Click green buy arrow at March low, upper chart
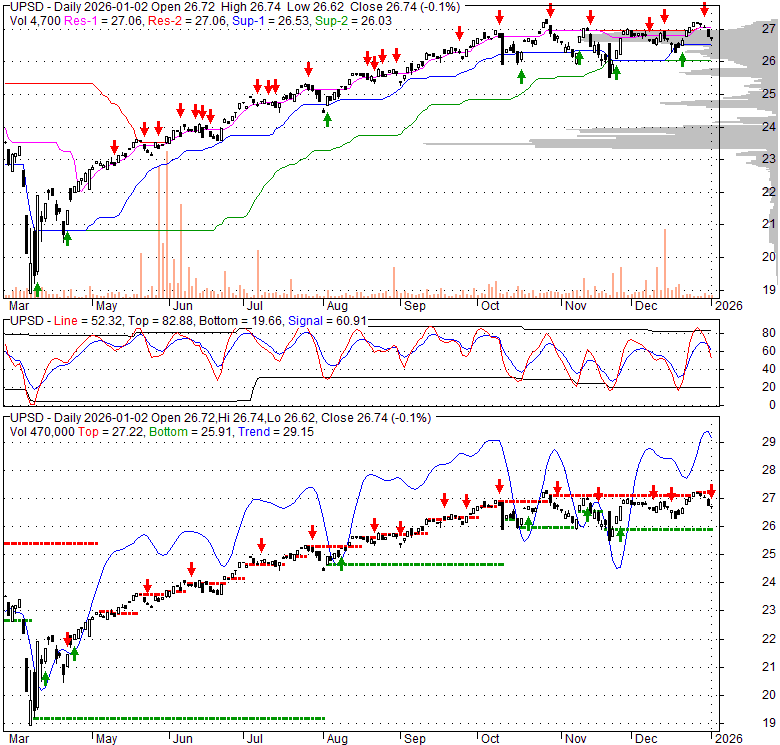Viewport: 780px width, 745px height. (x=37, y=289)
